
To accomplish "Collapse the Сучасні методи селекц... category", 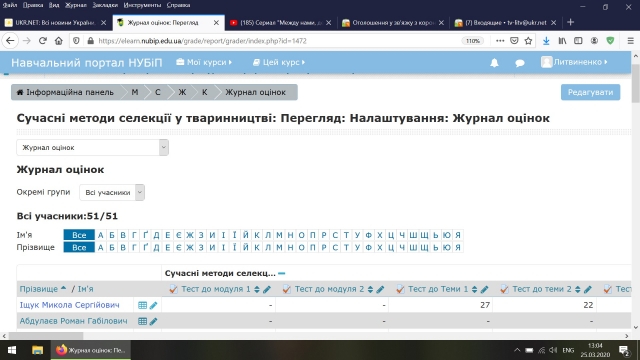I will pos(282,273).
